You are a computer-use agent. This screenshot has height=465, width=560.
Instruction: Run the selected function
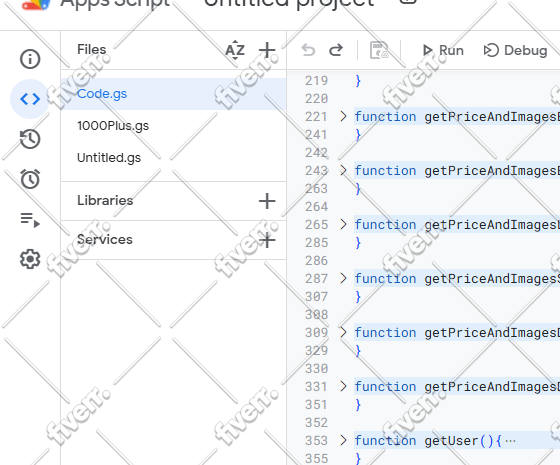pos(443,50)
